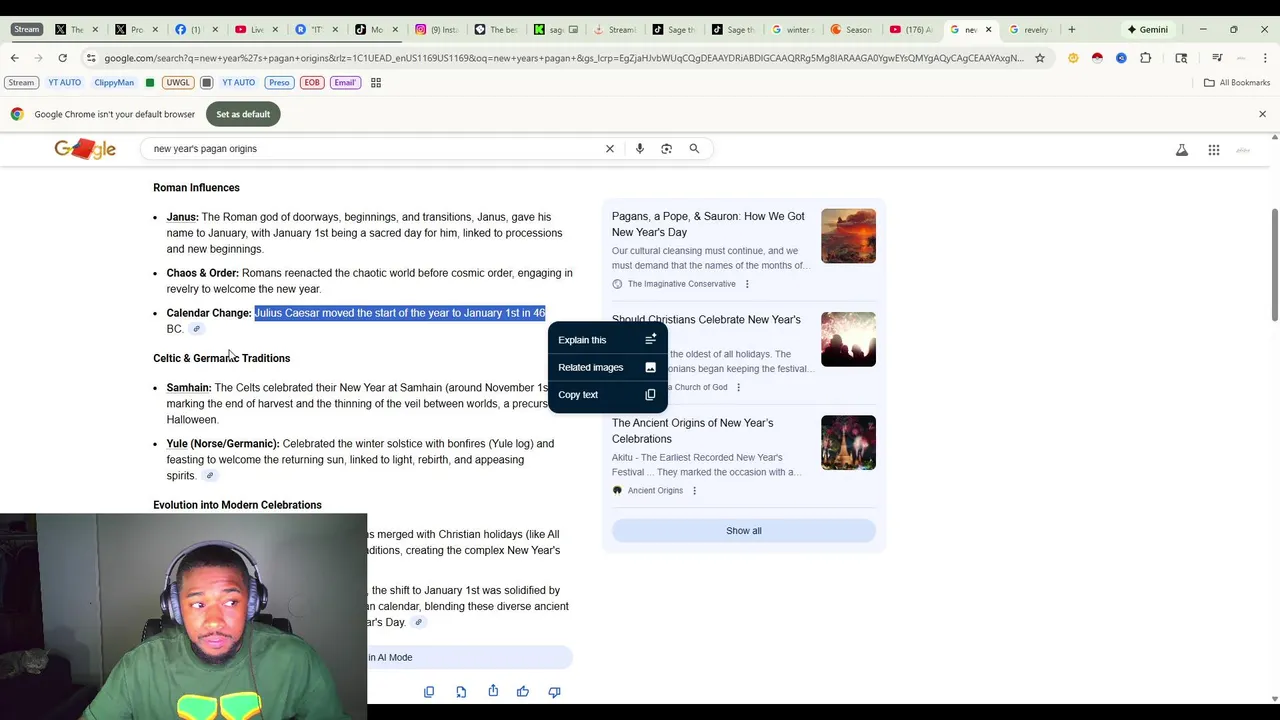Open bookmark apps grid icon
Screen dimensions: 1280x720
coord(376,83)
